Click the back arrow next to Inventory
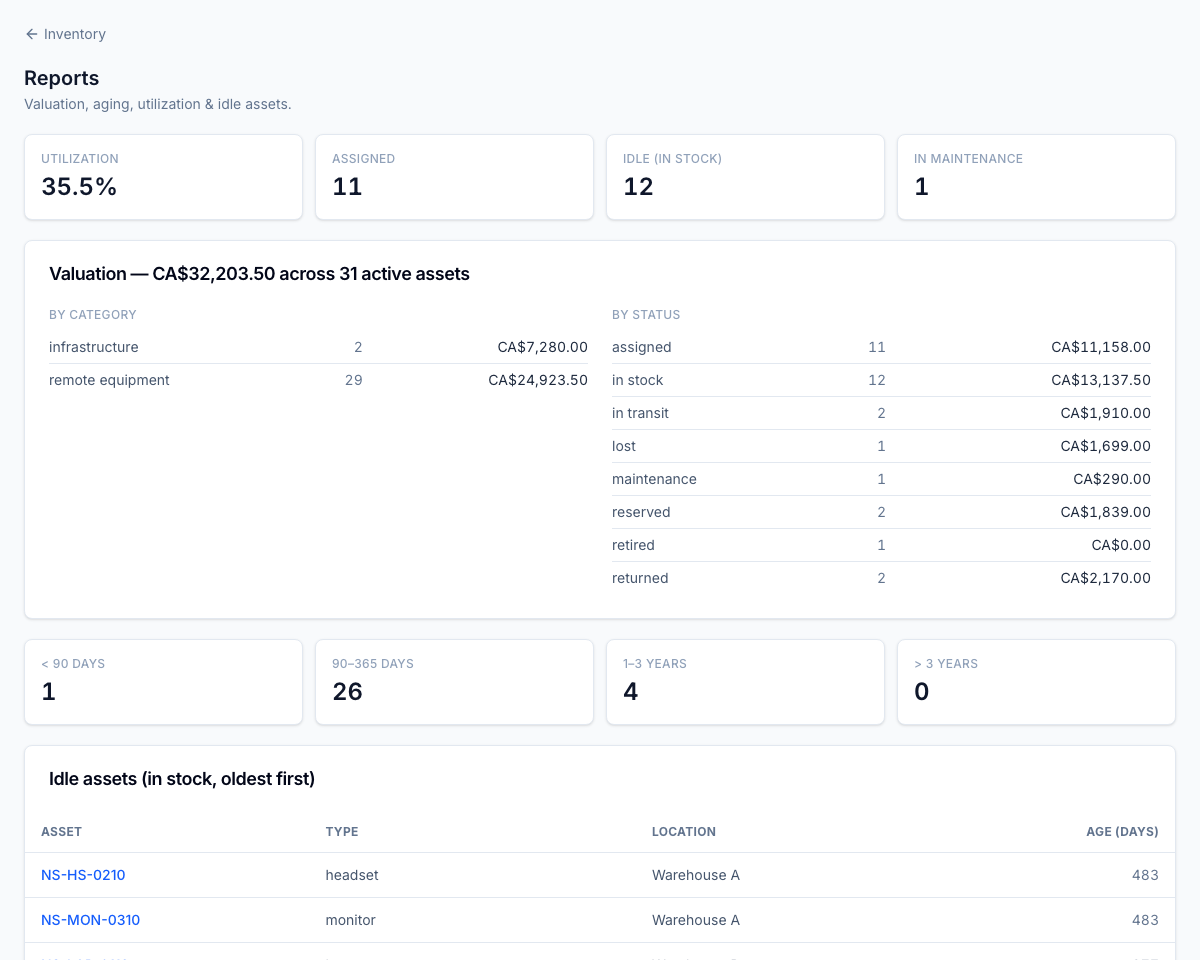 tap(31, 34)
